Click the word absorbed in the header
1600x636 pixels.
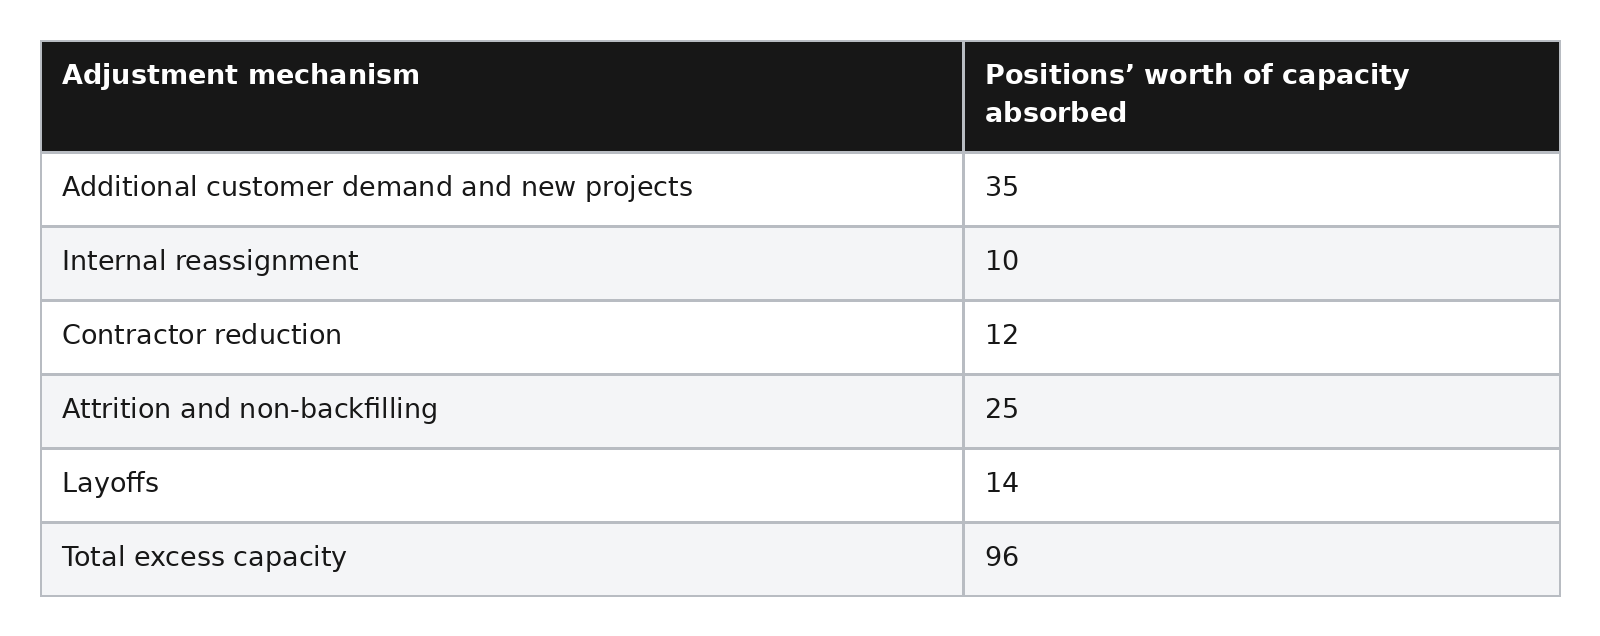[1056, 114]
